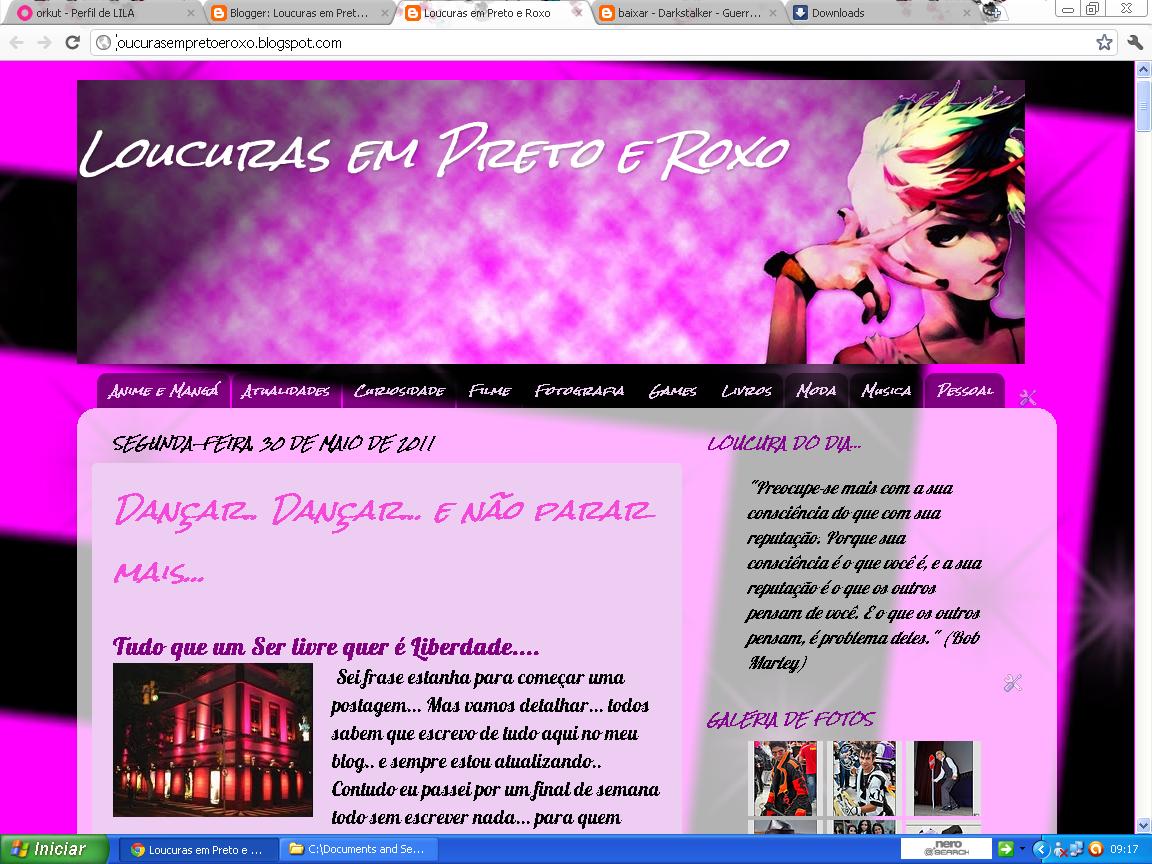This screenshot has height=864, width=1152.
Task: Open the Fotografia blog category
Action: point(579,390)
